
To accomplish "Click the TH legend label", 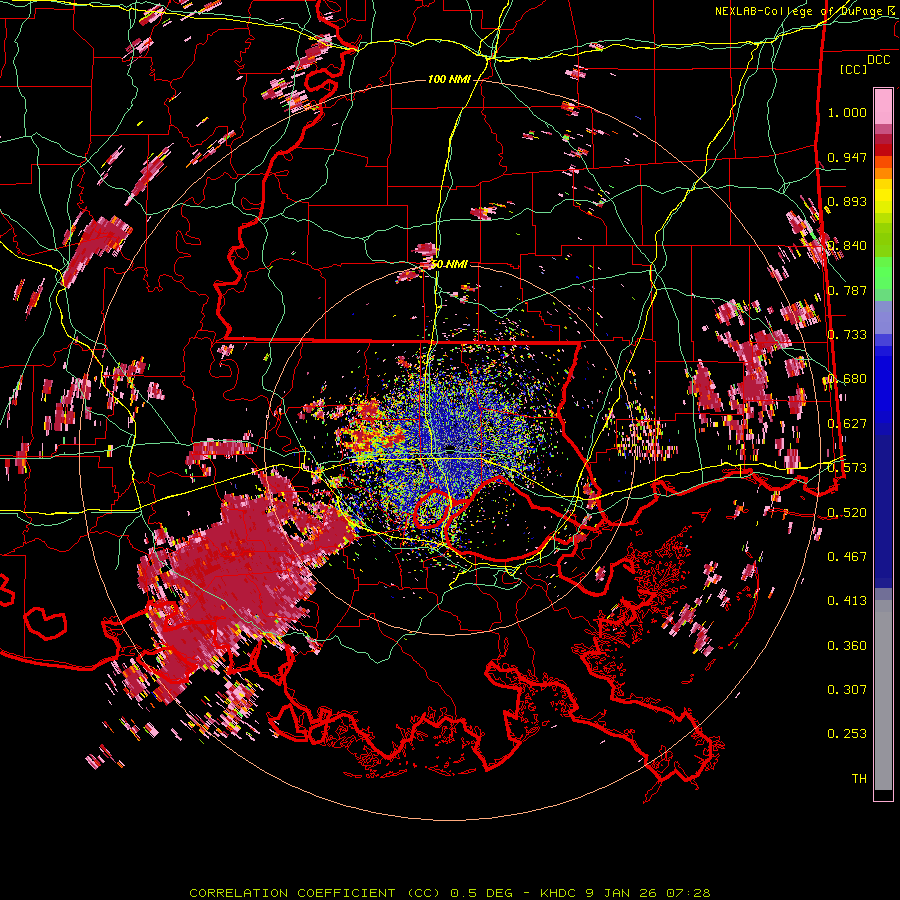I will 859,779.
